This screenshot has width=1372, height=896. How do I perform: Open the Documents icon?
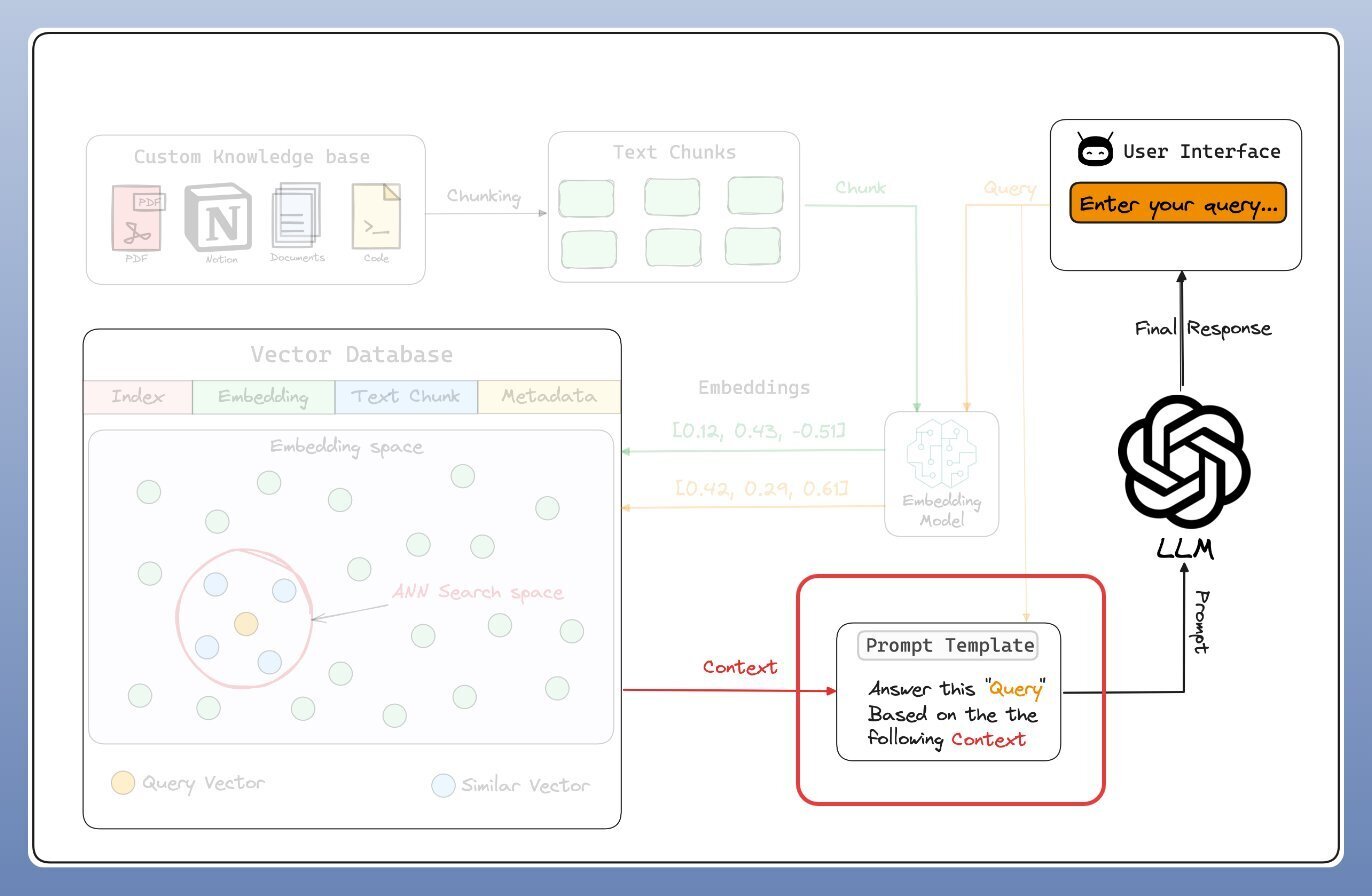coord(294,215)
